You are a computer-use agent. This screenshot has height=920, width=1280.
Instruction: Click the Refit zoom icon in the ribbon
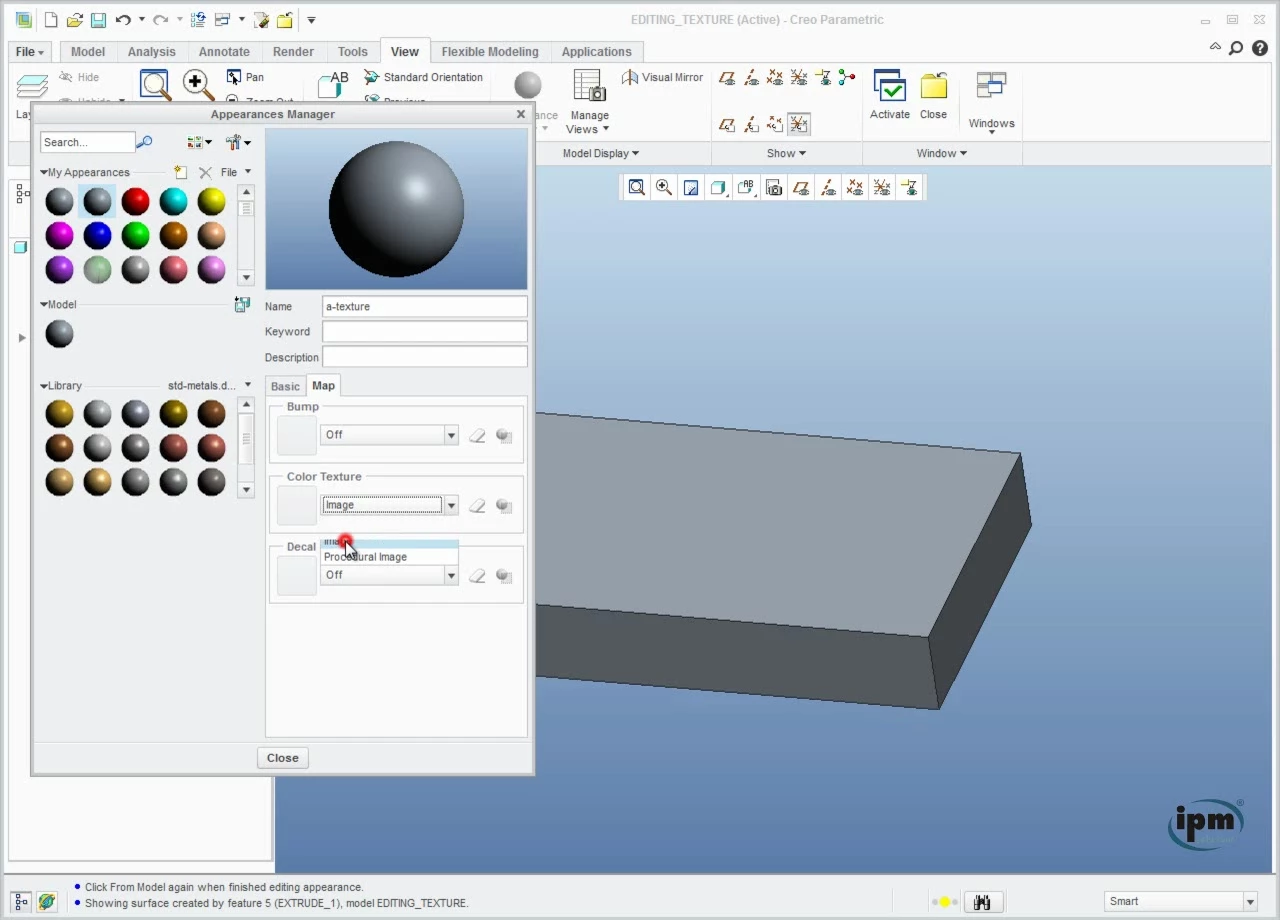(x=155, y=86)
